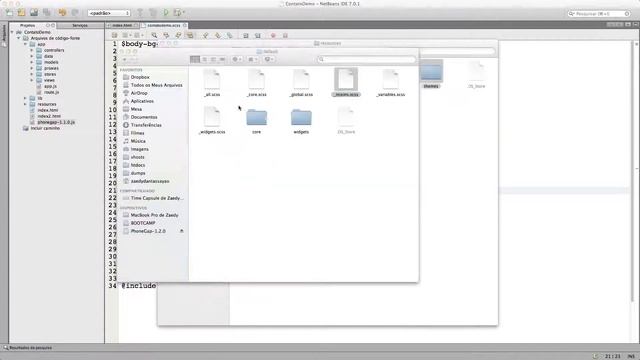Open Dropbox in Finder sidebar
Viewport: 640px width, 360px height.
pyautogui.click(x=140, y=77)
